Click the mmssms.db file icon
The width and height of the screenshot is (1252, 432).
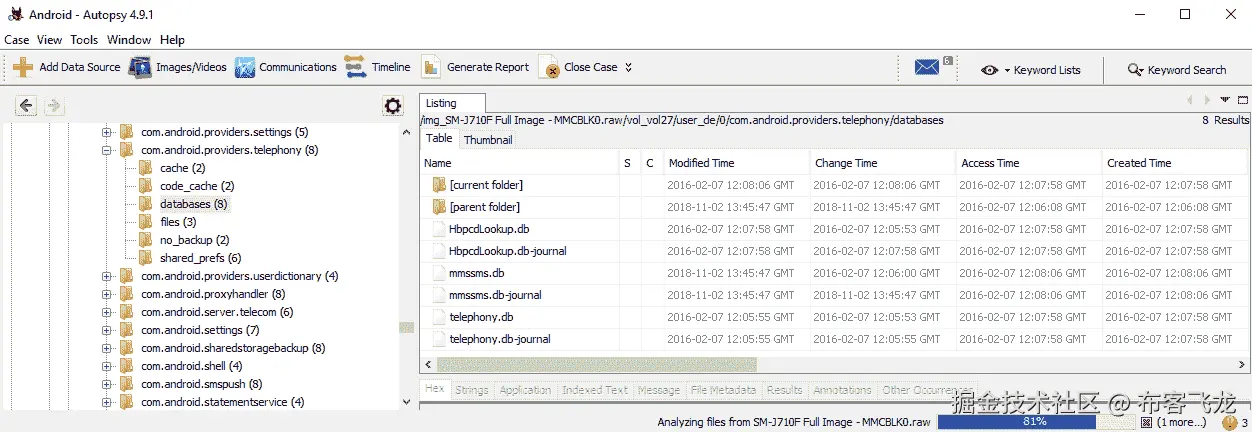tap(439, 273)
